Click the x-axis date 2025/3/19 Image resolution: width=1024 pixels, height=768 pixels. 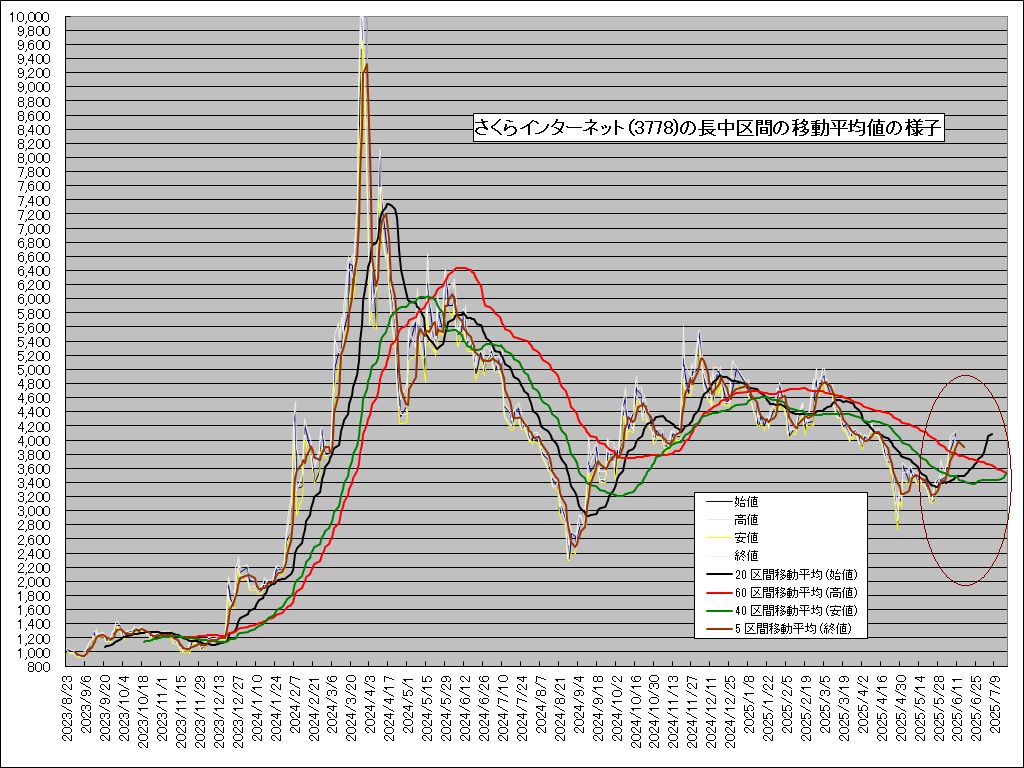[844, 710]
